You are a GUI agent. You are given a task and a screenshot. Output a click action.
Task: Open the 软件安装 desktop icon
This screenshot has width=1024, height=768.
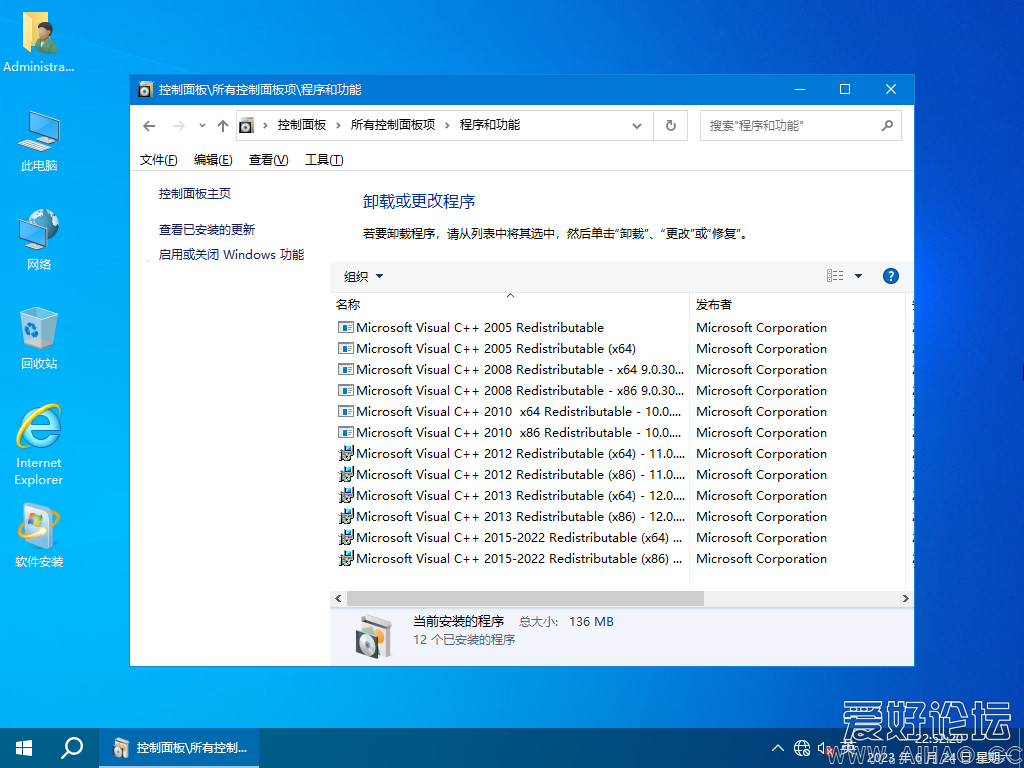pyautogui.click(x=39, y=535)
